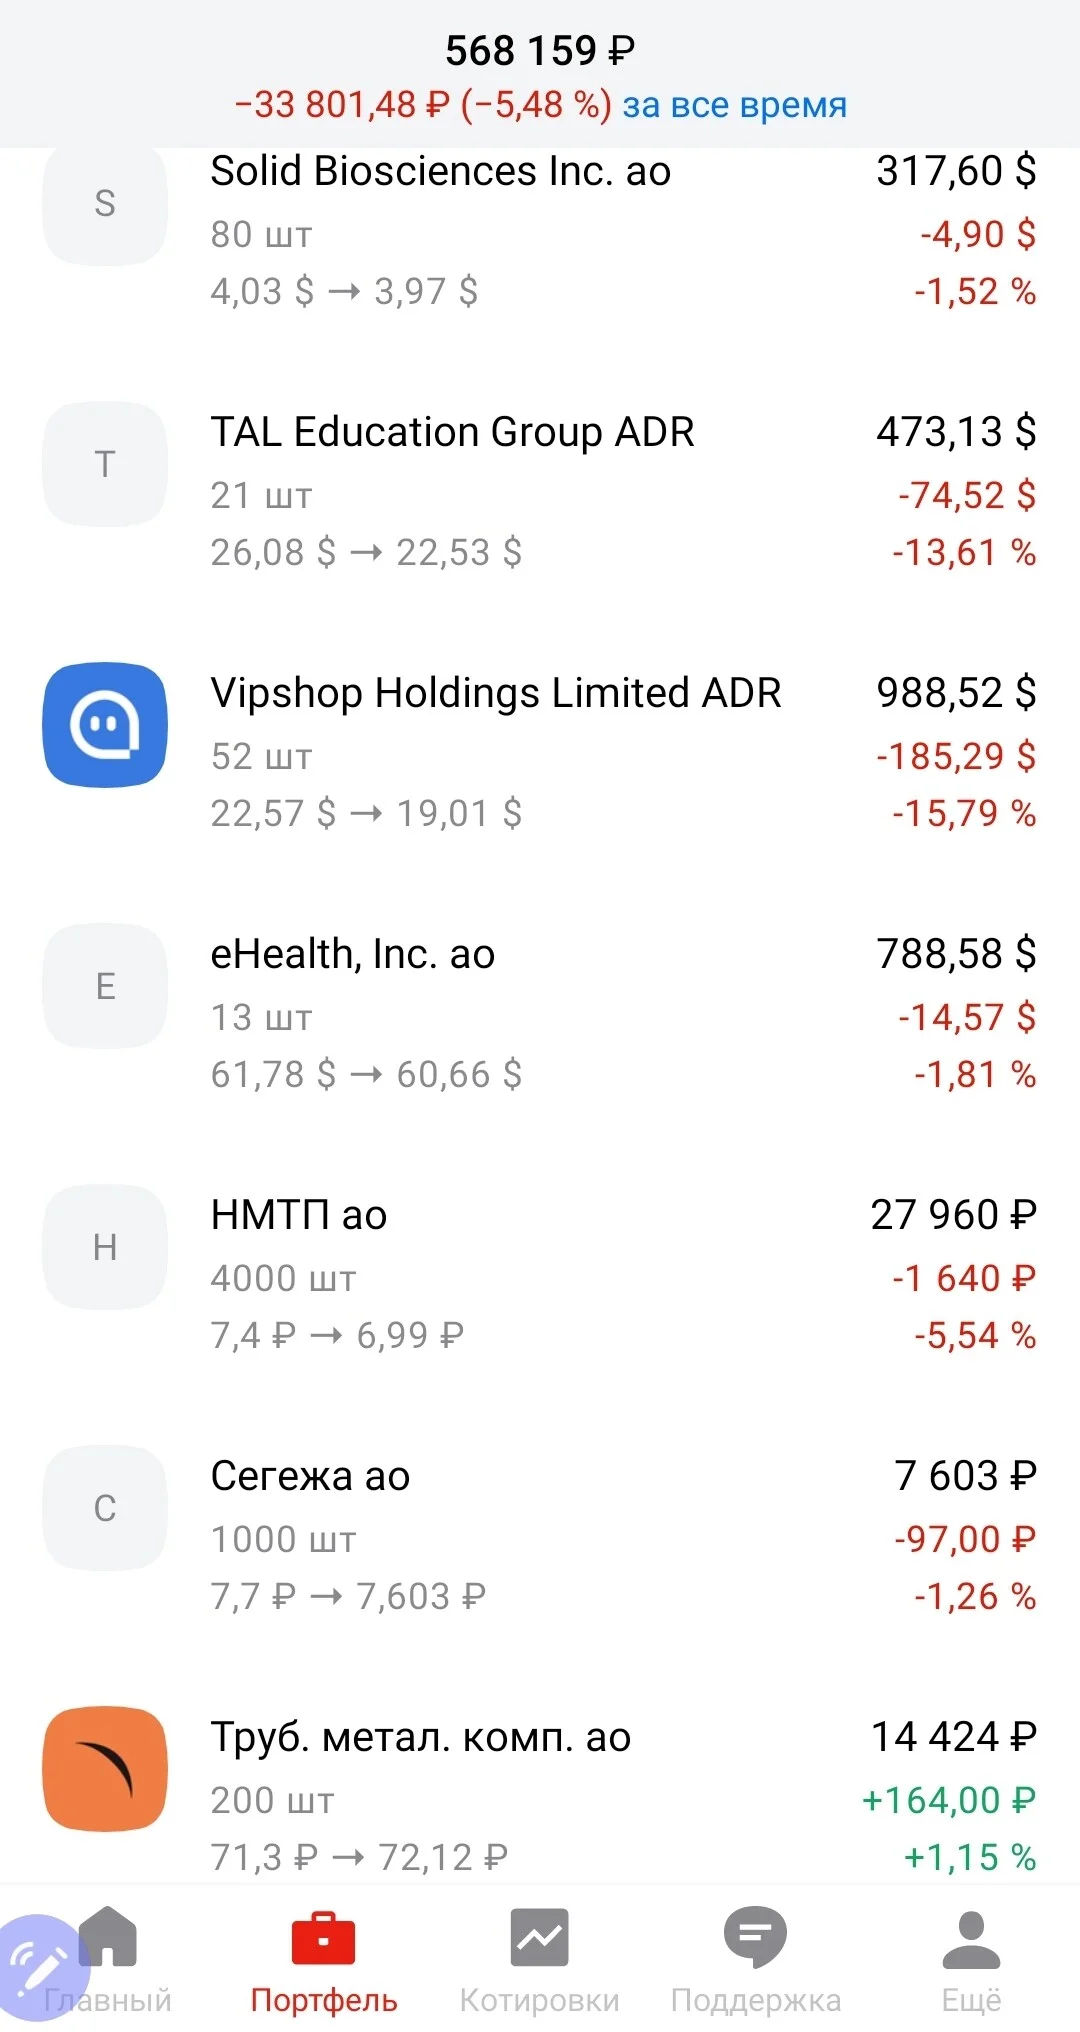Tap the total portfolio value 568 159 ₽

(540, 50)
